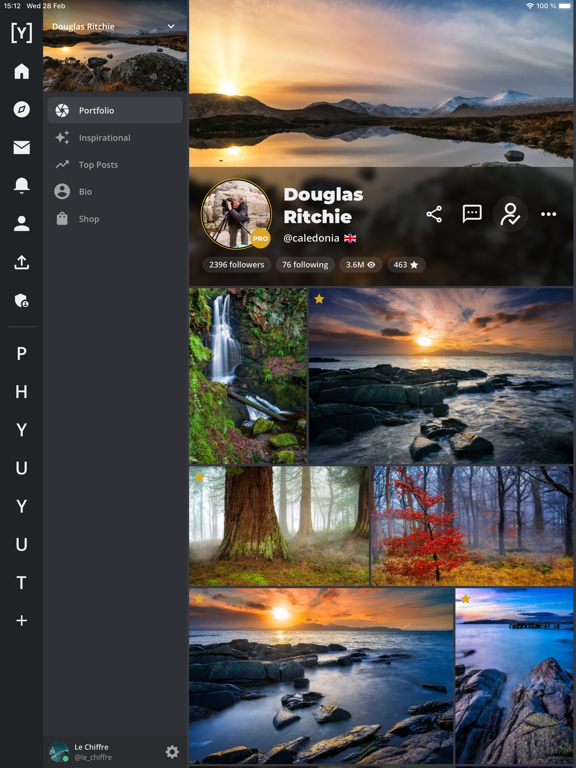Open the waterfall photo thumbnail
The height and width of the screenshot is (768, 576).
(248, 376)
